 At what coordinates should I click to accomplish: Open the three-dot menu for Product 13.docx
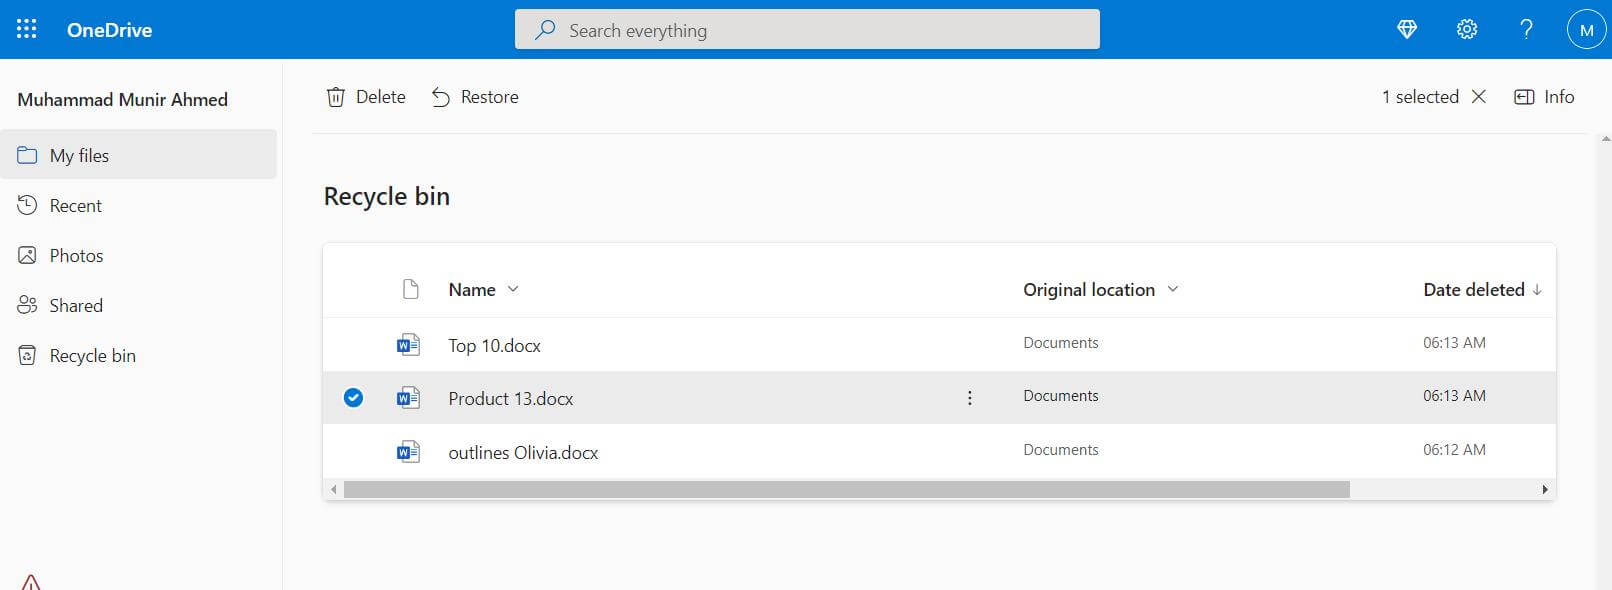(x=969, y=398)
